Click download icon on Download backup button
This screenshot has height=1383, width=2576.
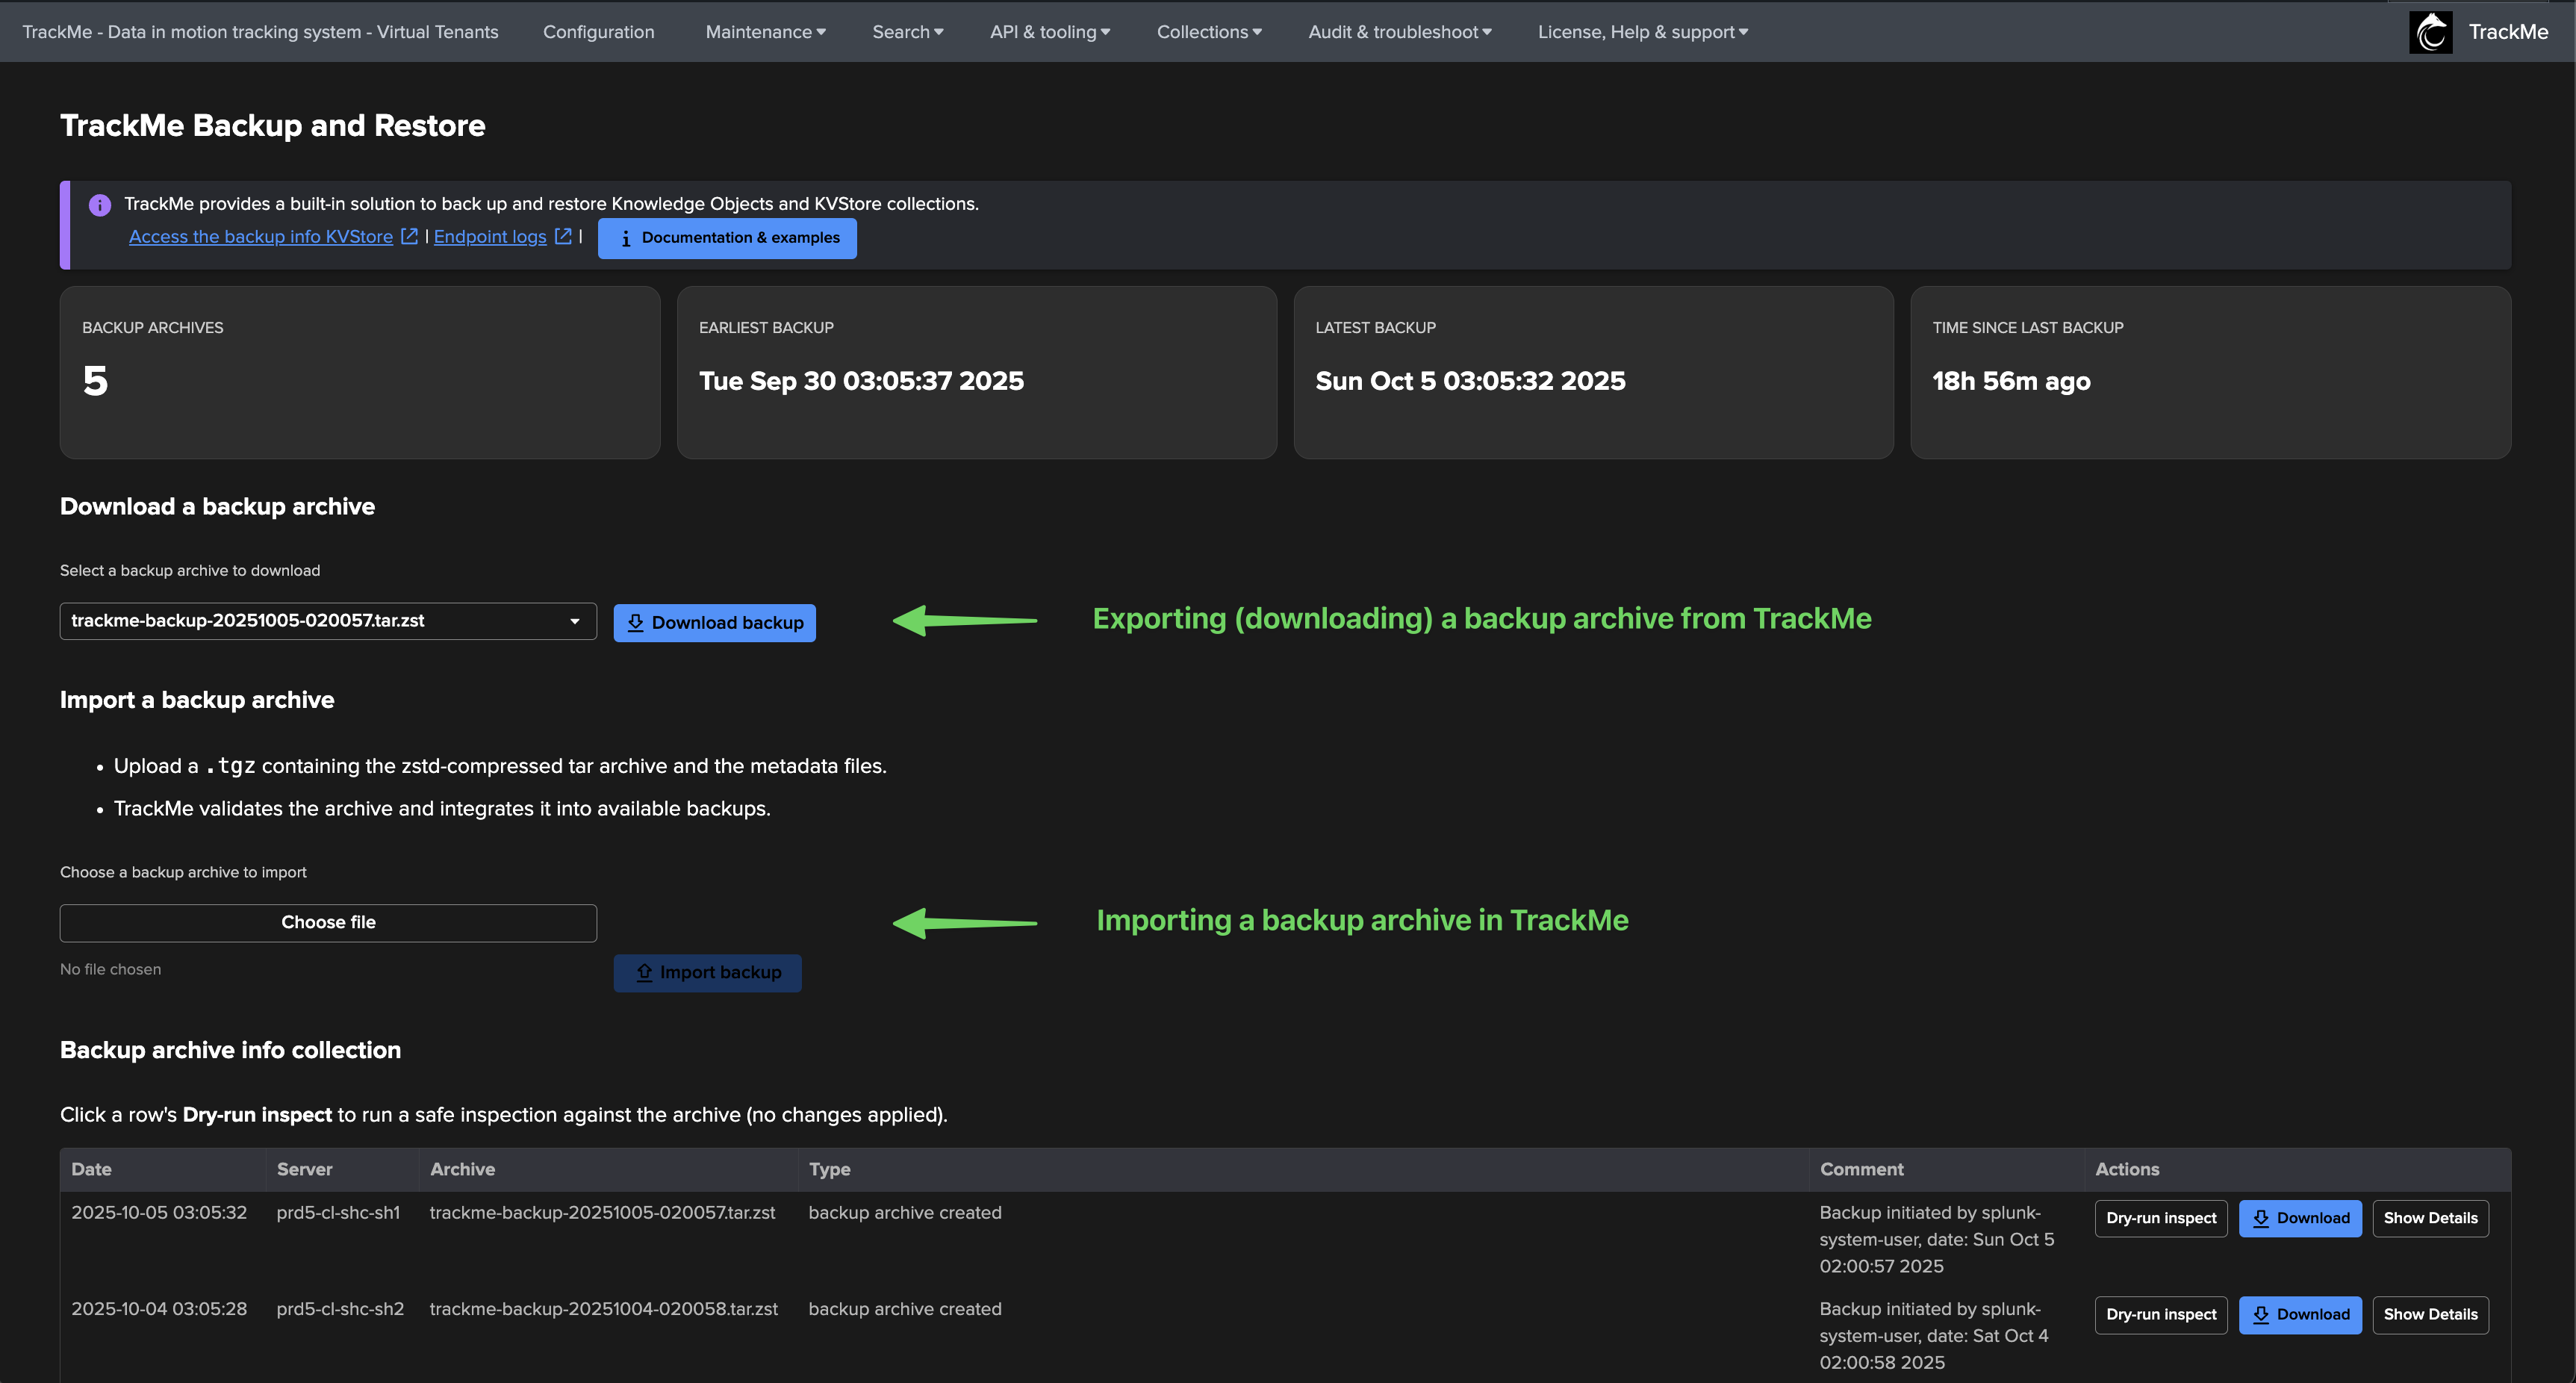(635, 622)
